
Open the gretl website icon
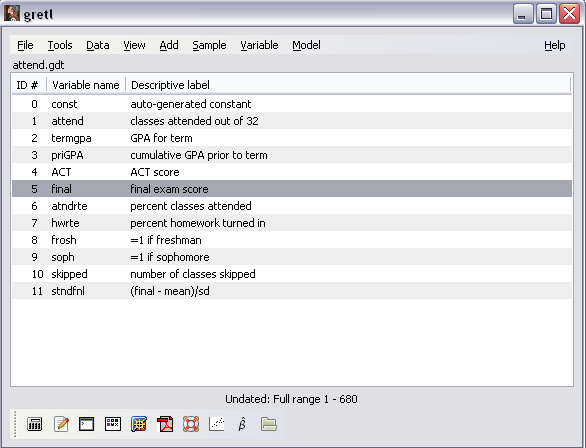[139, 424]
